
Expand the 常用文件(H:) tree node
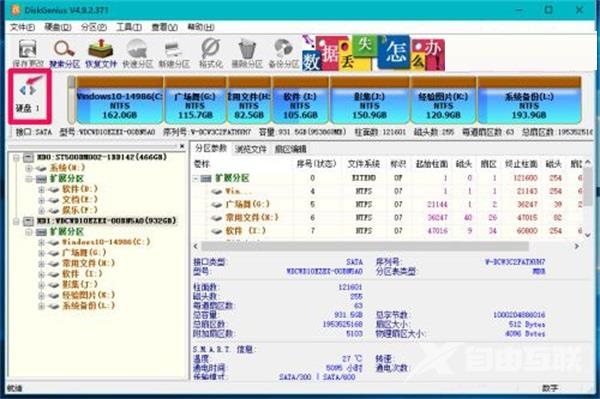(x=41, y=263)
